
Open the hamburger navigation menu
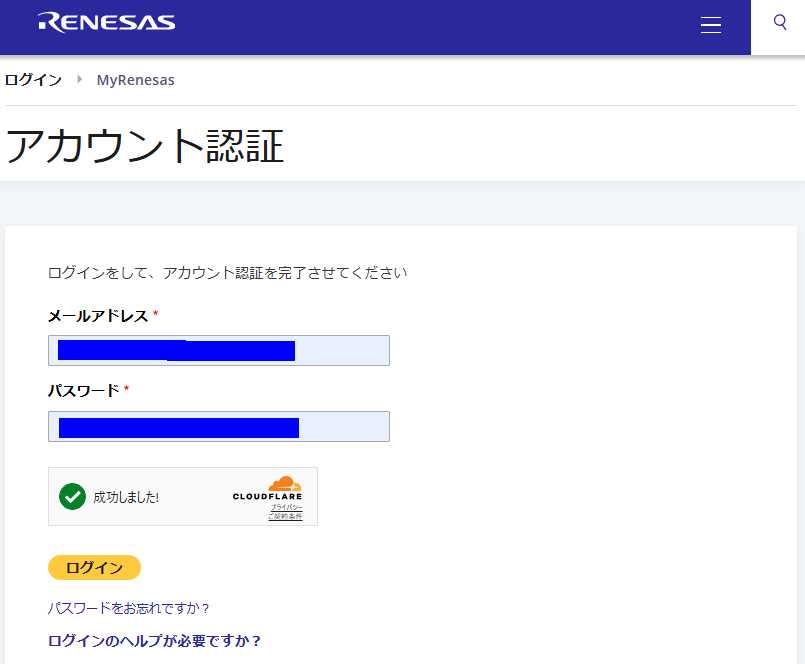[x=711, y=26]
